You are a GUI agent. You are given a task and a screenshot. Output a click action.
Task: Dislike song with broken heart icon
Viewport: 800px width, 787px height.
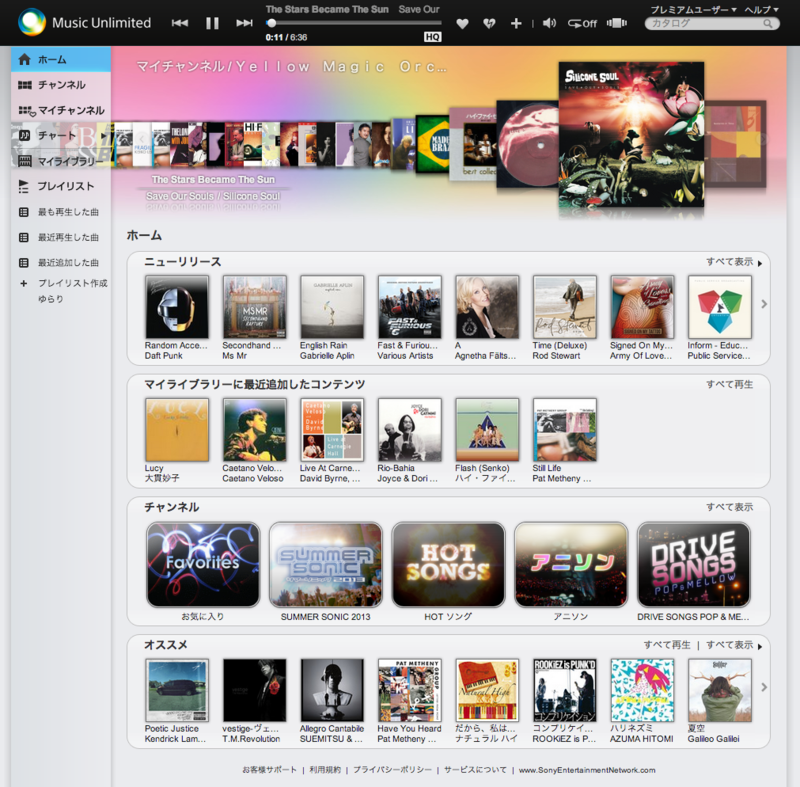pos(489,23)
